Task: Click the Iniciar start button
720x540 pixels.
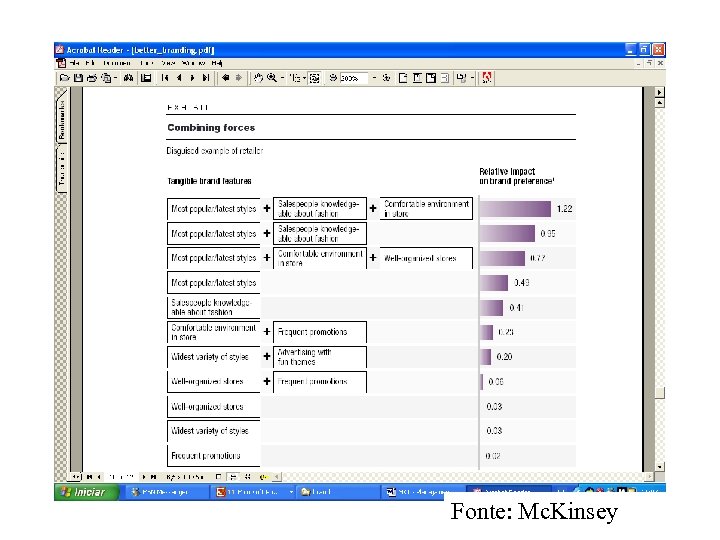Action: tap(86, 492)
